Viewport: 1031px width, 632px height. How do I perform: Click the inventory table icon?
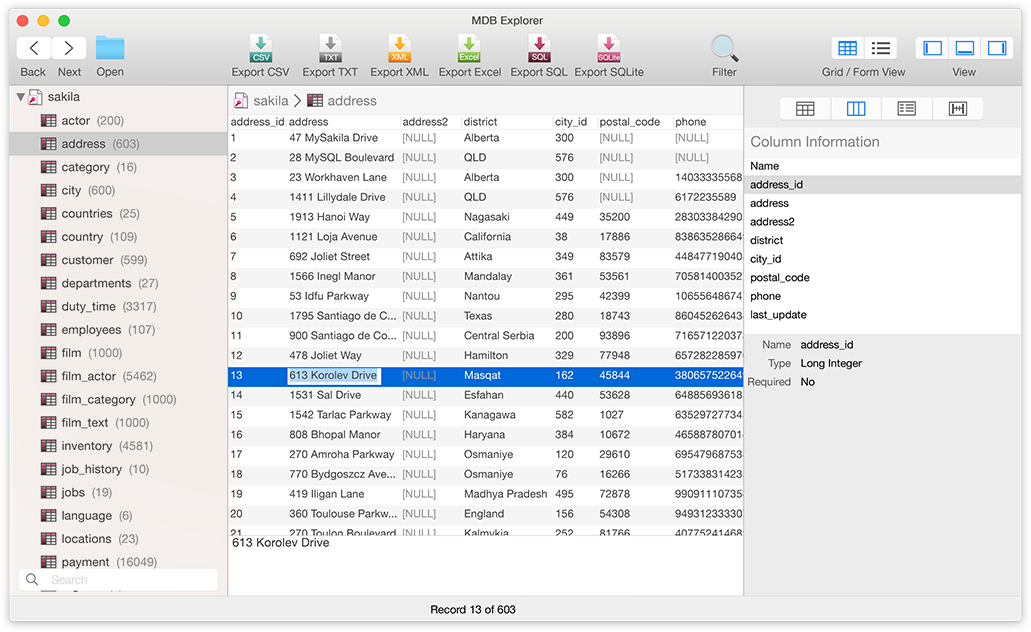tap(49, 446)
